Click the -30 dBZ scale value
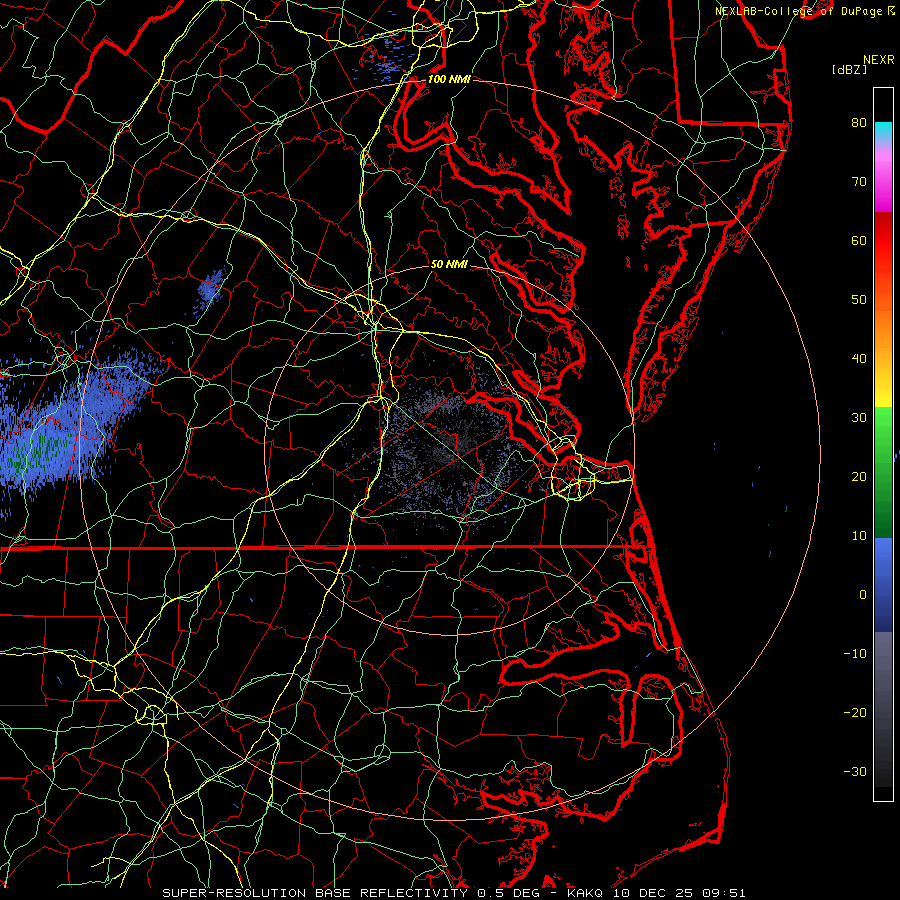The height and width of the screenshot is (900, 900). point(855,771)
